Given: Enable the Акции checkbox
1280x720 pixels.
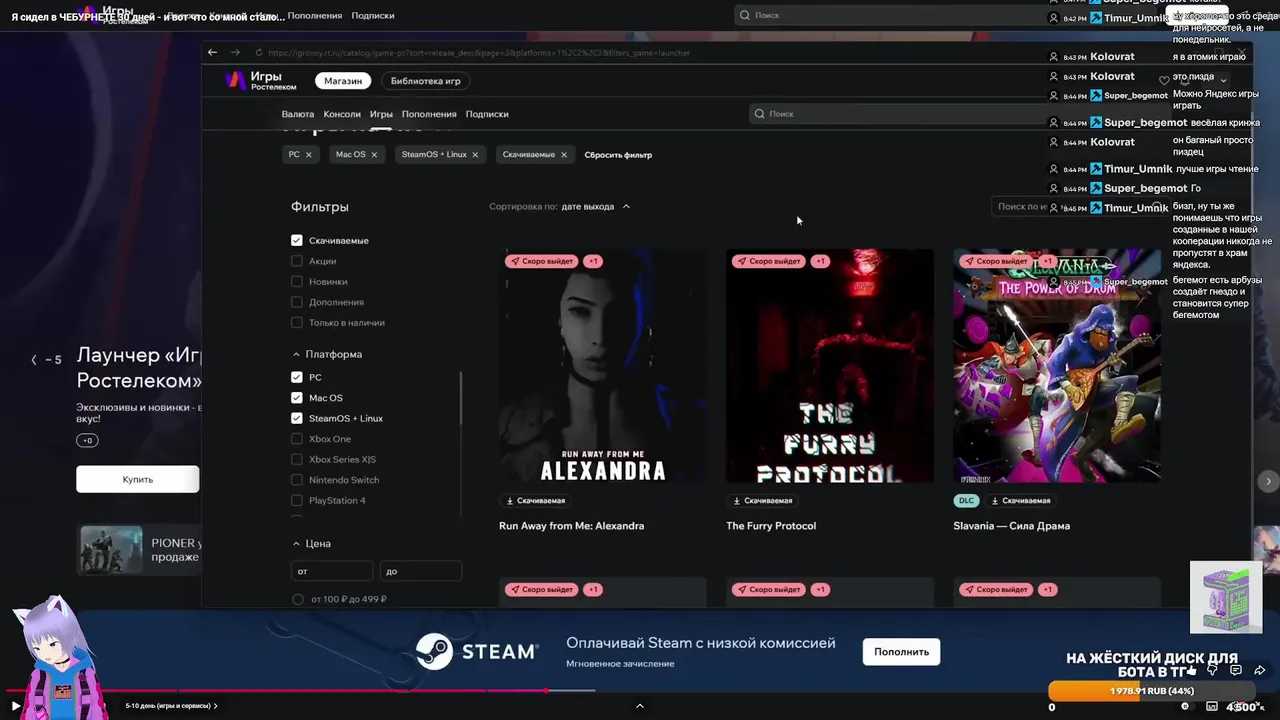Looking at the screenshot, I should (x=297, y=261).
